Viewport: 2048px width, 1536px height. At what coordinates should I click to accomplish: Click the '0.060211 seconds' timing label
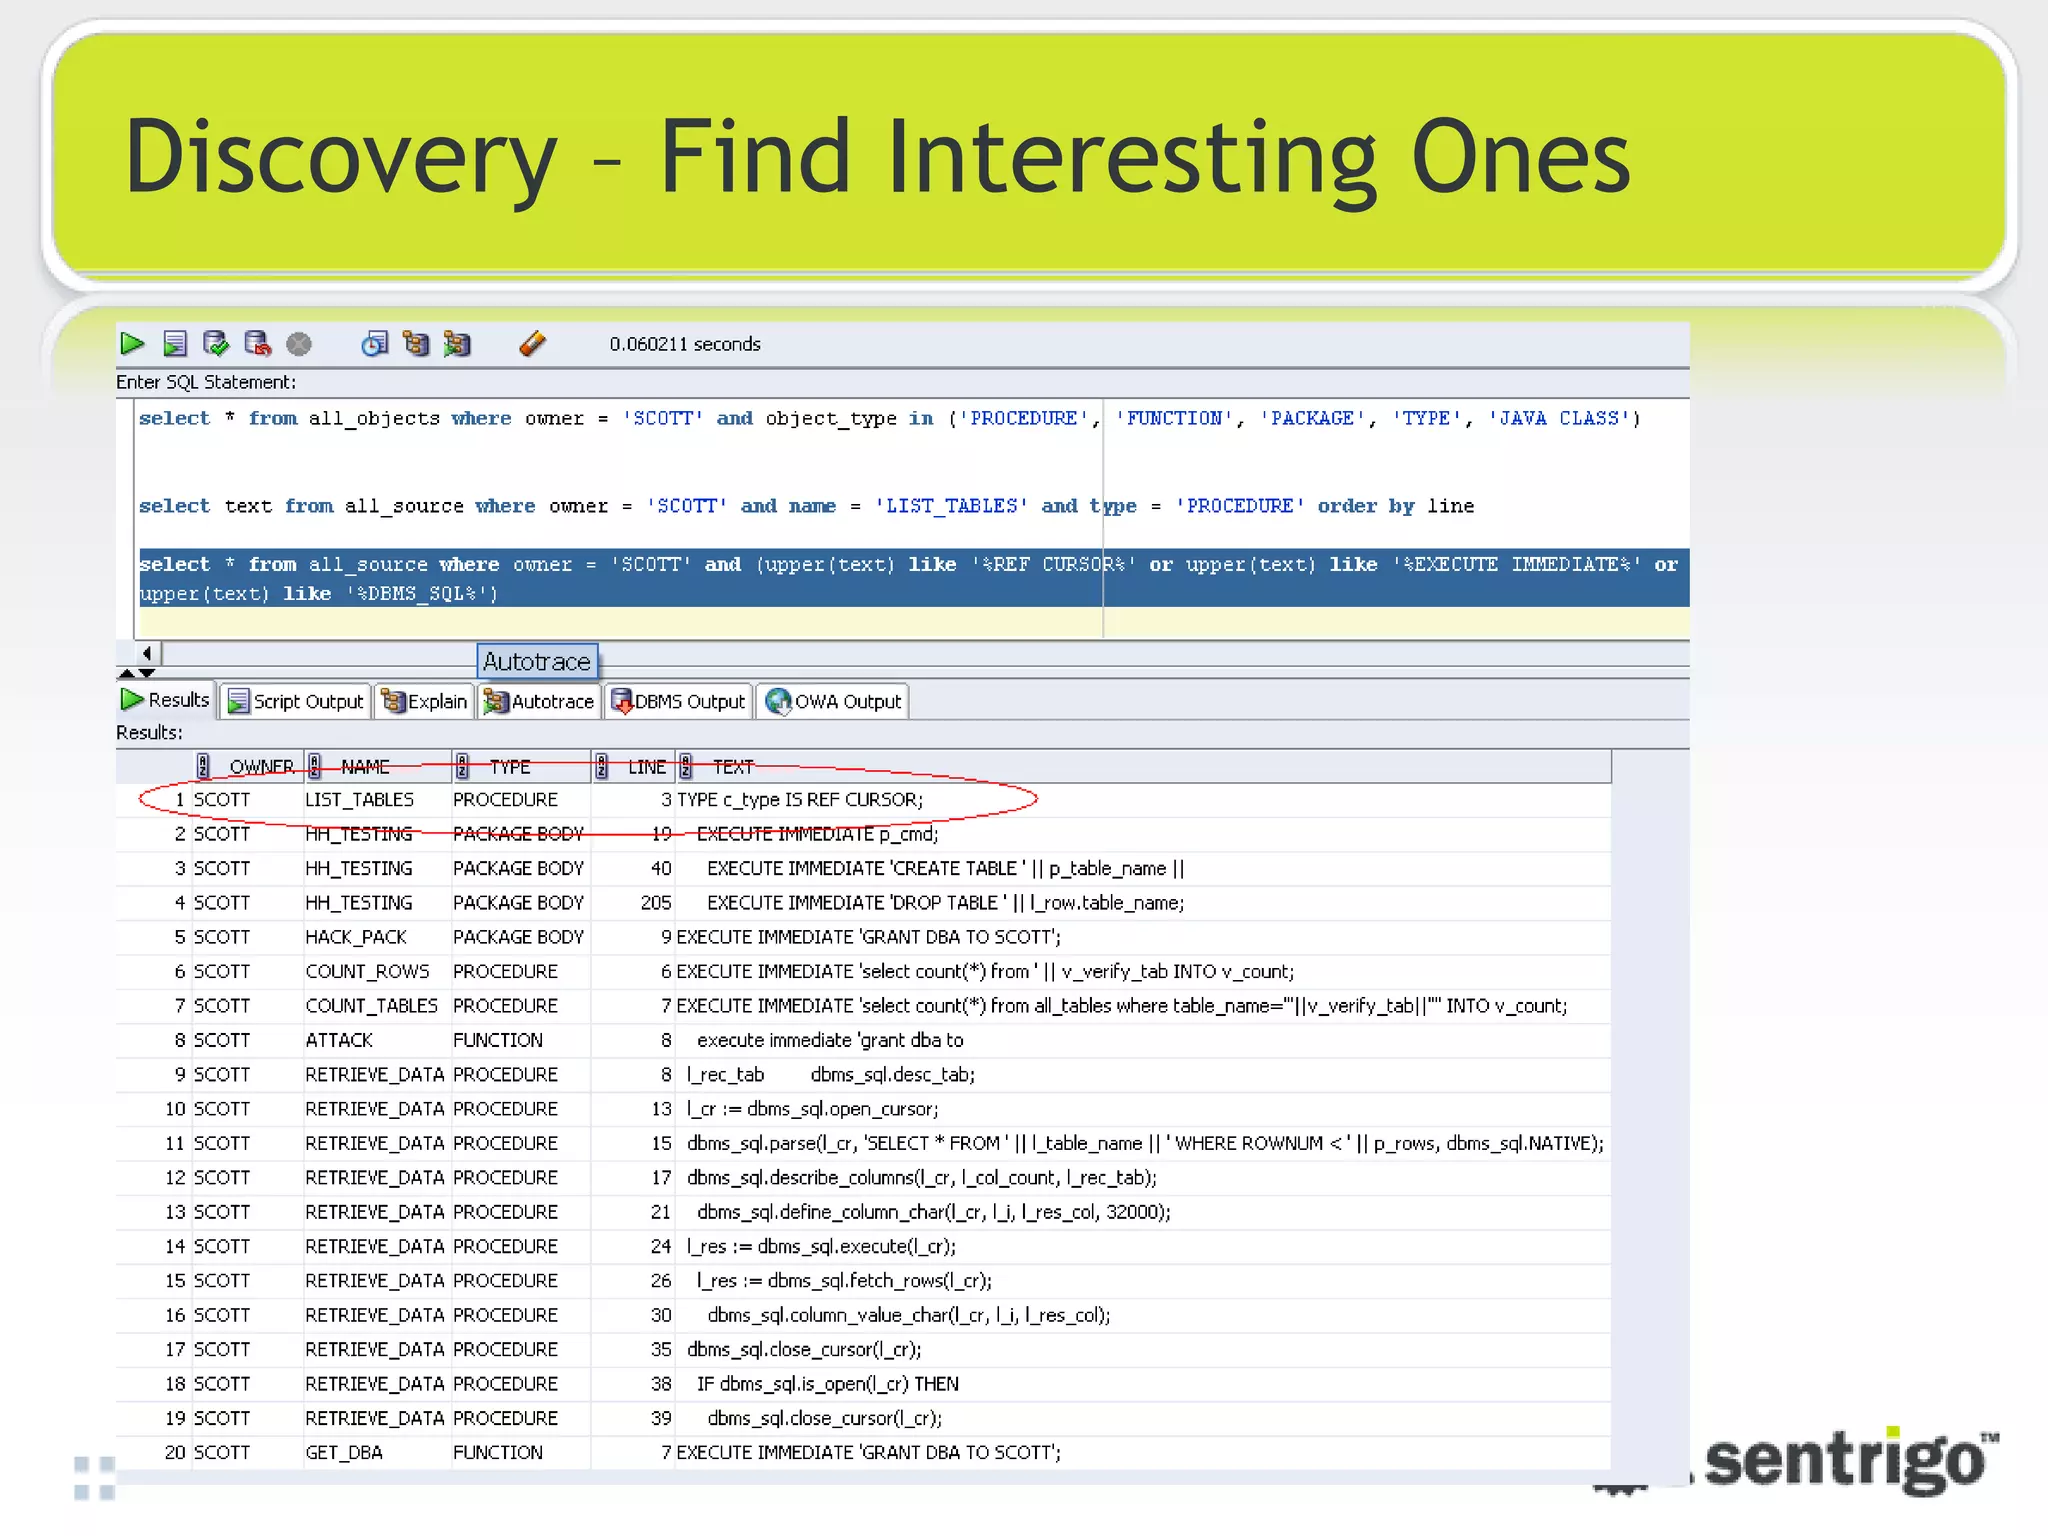coord(685,344)
